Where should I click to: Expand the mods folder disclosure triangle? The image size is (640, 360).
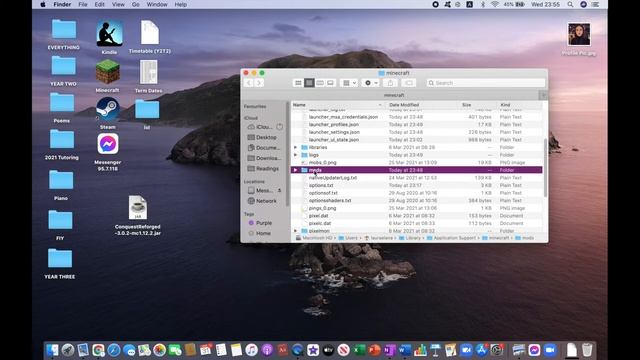click(296, 170)
